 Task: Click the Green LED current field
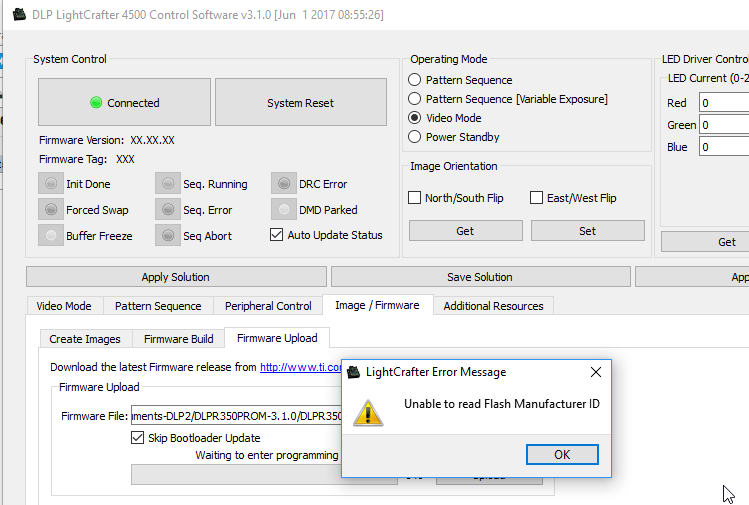tap(724, 125)
